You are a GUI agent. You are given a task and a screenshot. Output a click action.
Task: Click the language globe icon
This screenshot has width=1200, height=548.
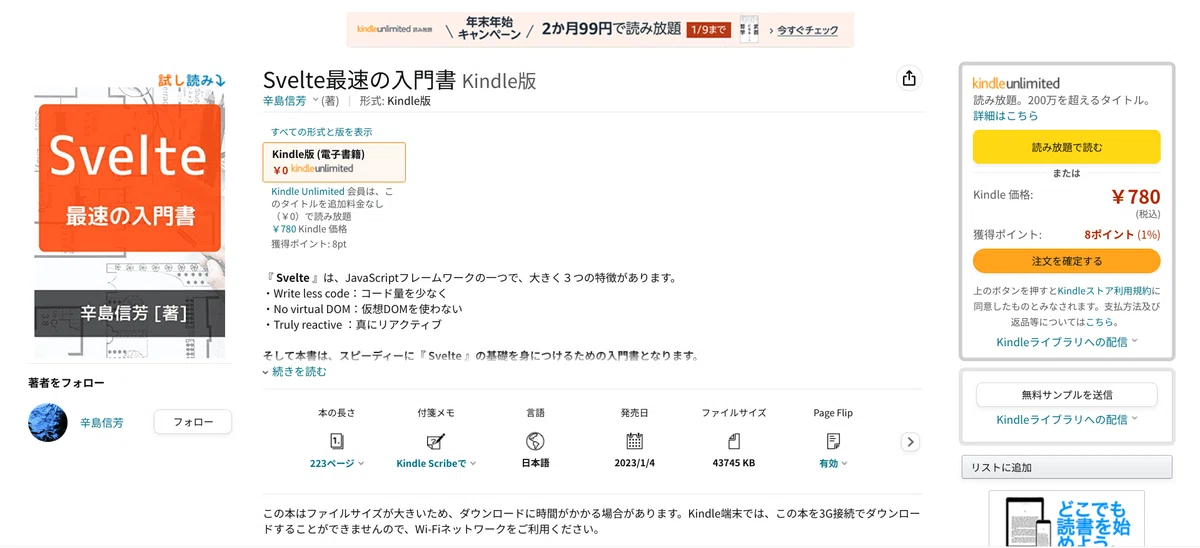pyautogui.click(x=535, y=441)
